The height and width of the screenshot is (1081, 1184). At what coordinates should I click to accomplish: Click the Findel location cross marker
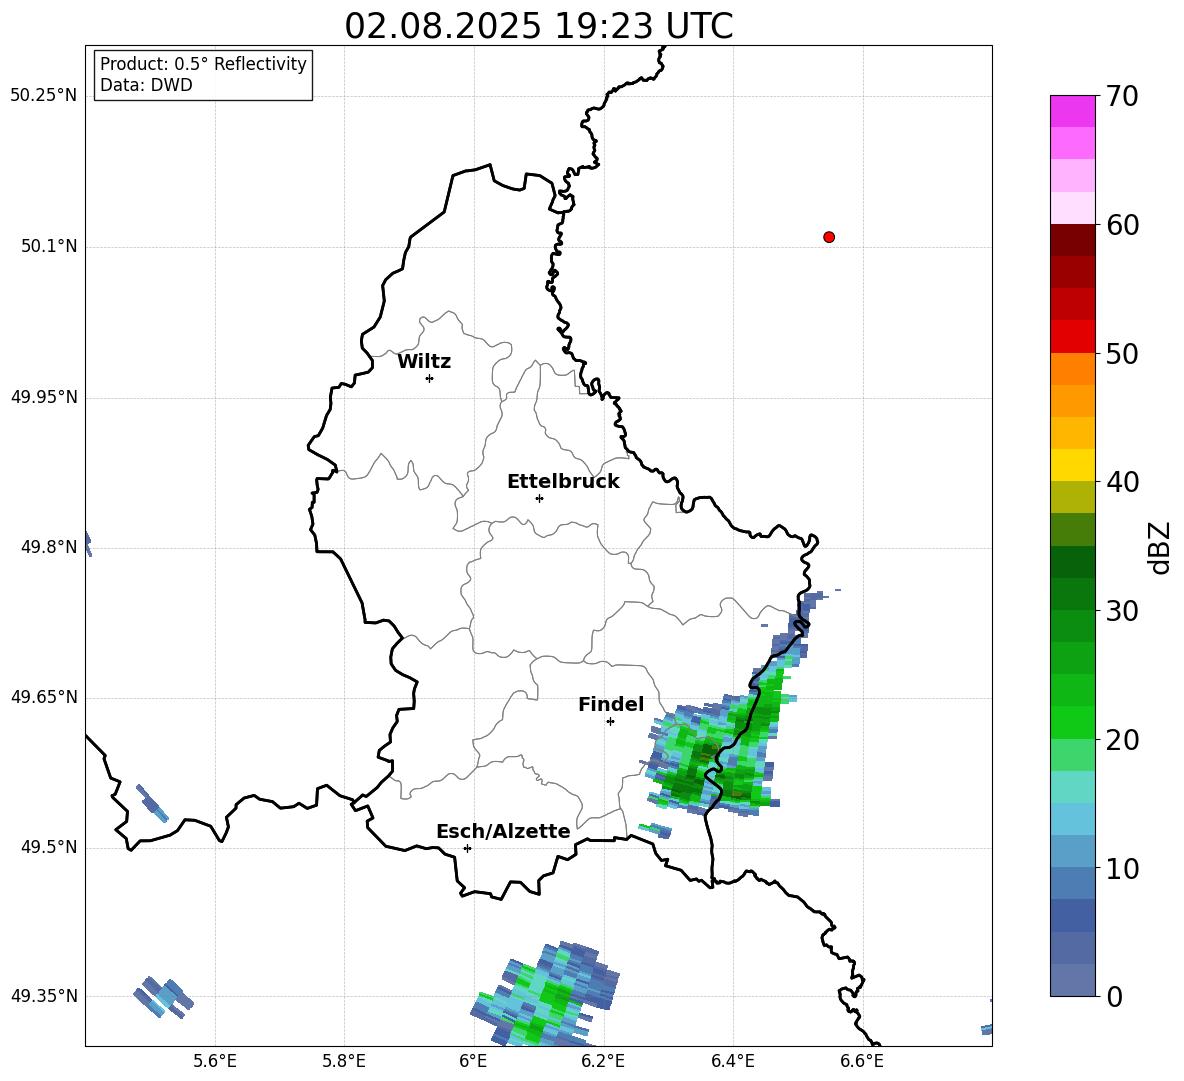[610, 722]
